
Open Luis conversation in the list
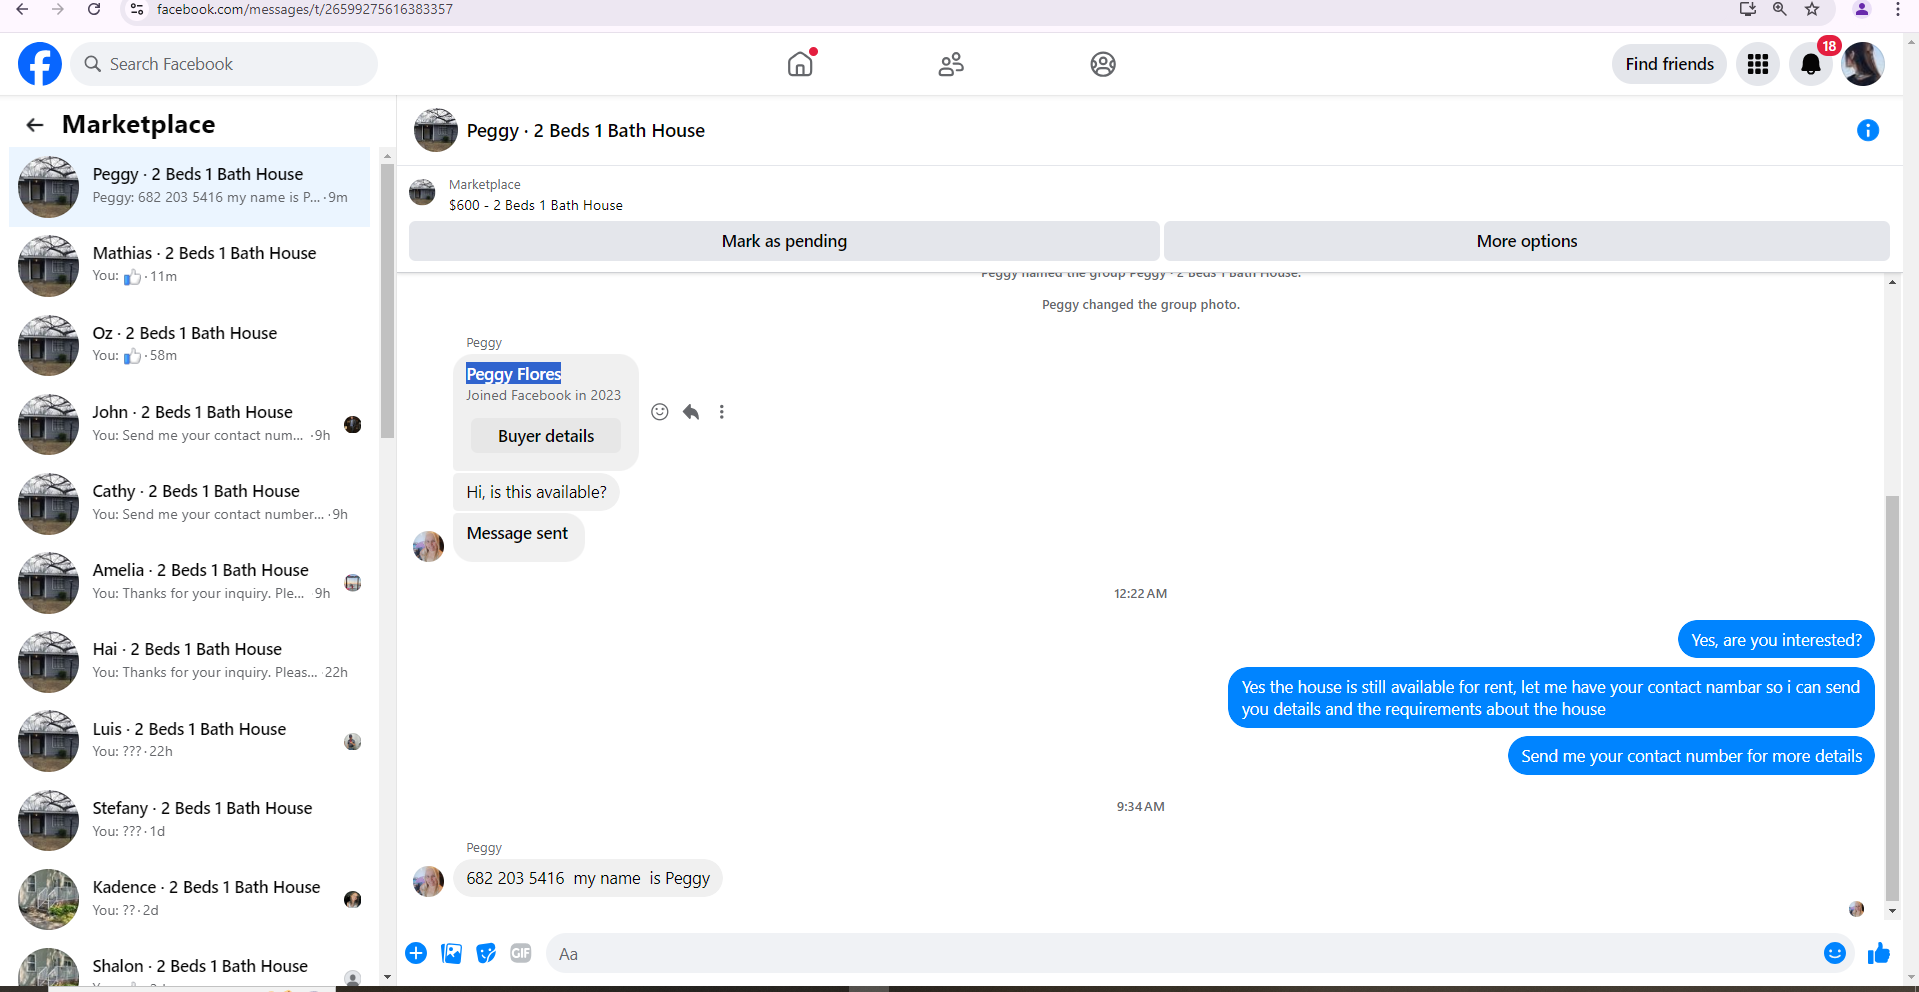(x=190, y=741)
